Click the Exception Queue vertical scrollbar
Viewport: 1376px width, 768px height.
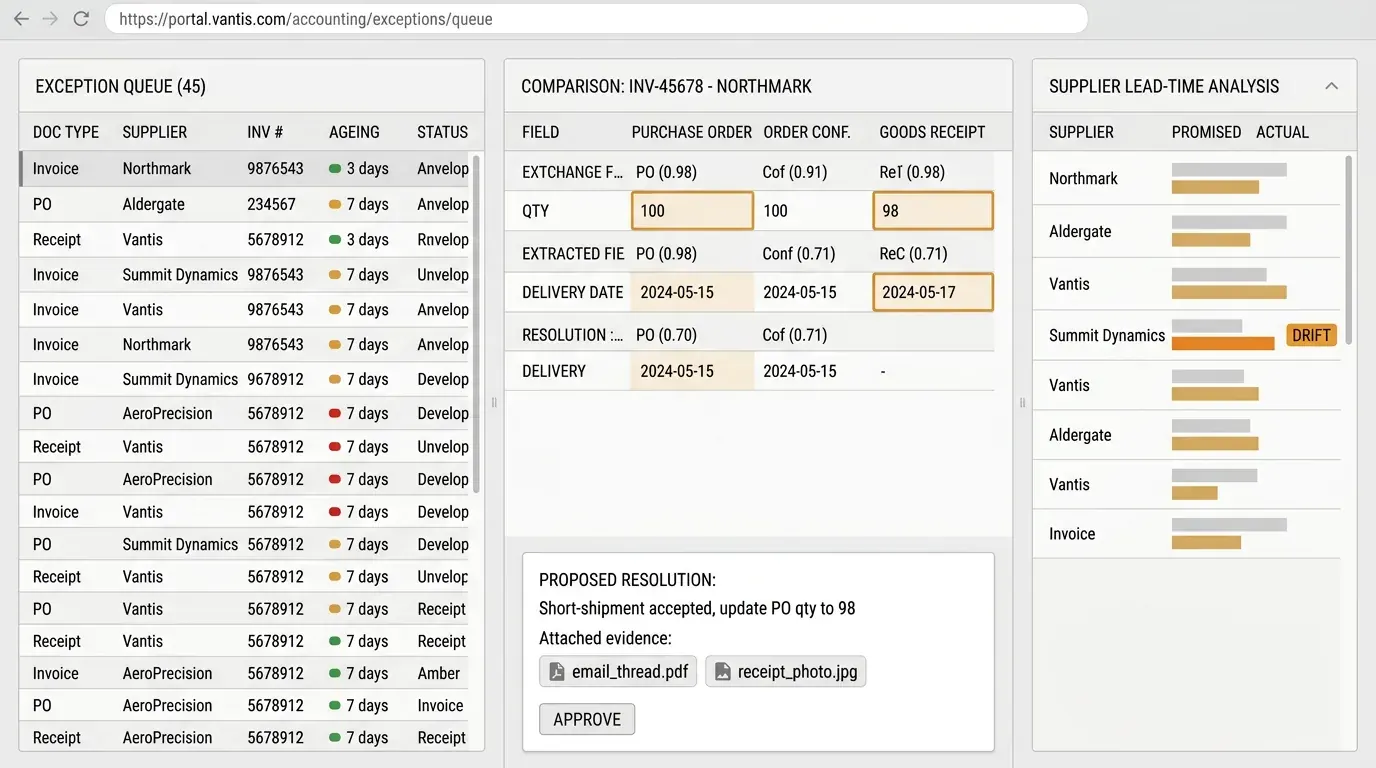[477, 323]
